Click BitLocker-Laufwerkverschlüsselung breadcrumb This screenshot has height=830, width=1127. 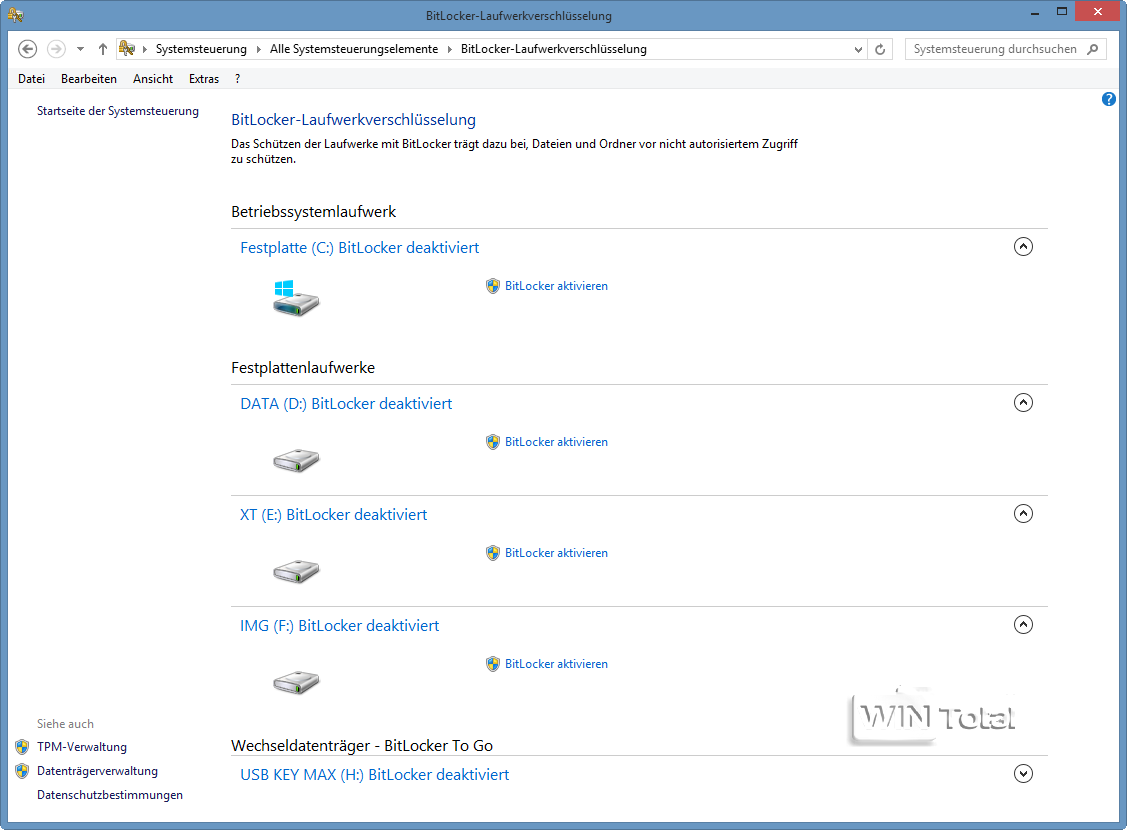click(553, 49)
